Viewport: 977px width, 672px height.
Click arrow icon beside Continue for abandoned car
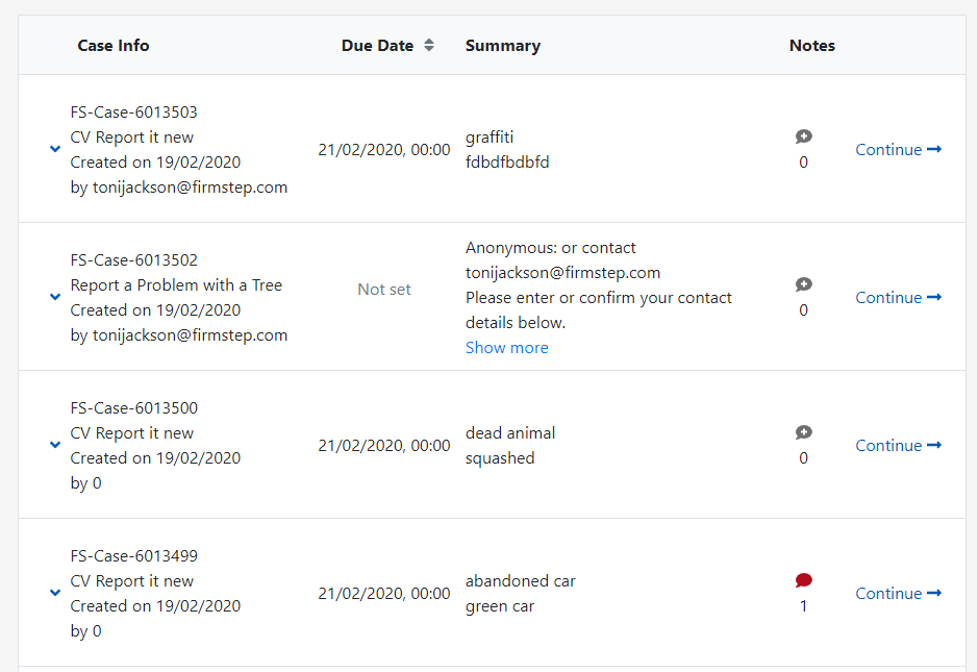pyautogui.click(x=934, y=593)
